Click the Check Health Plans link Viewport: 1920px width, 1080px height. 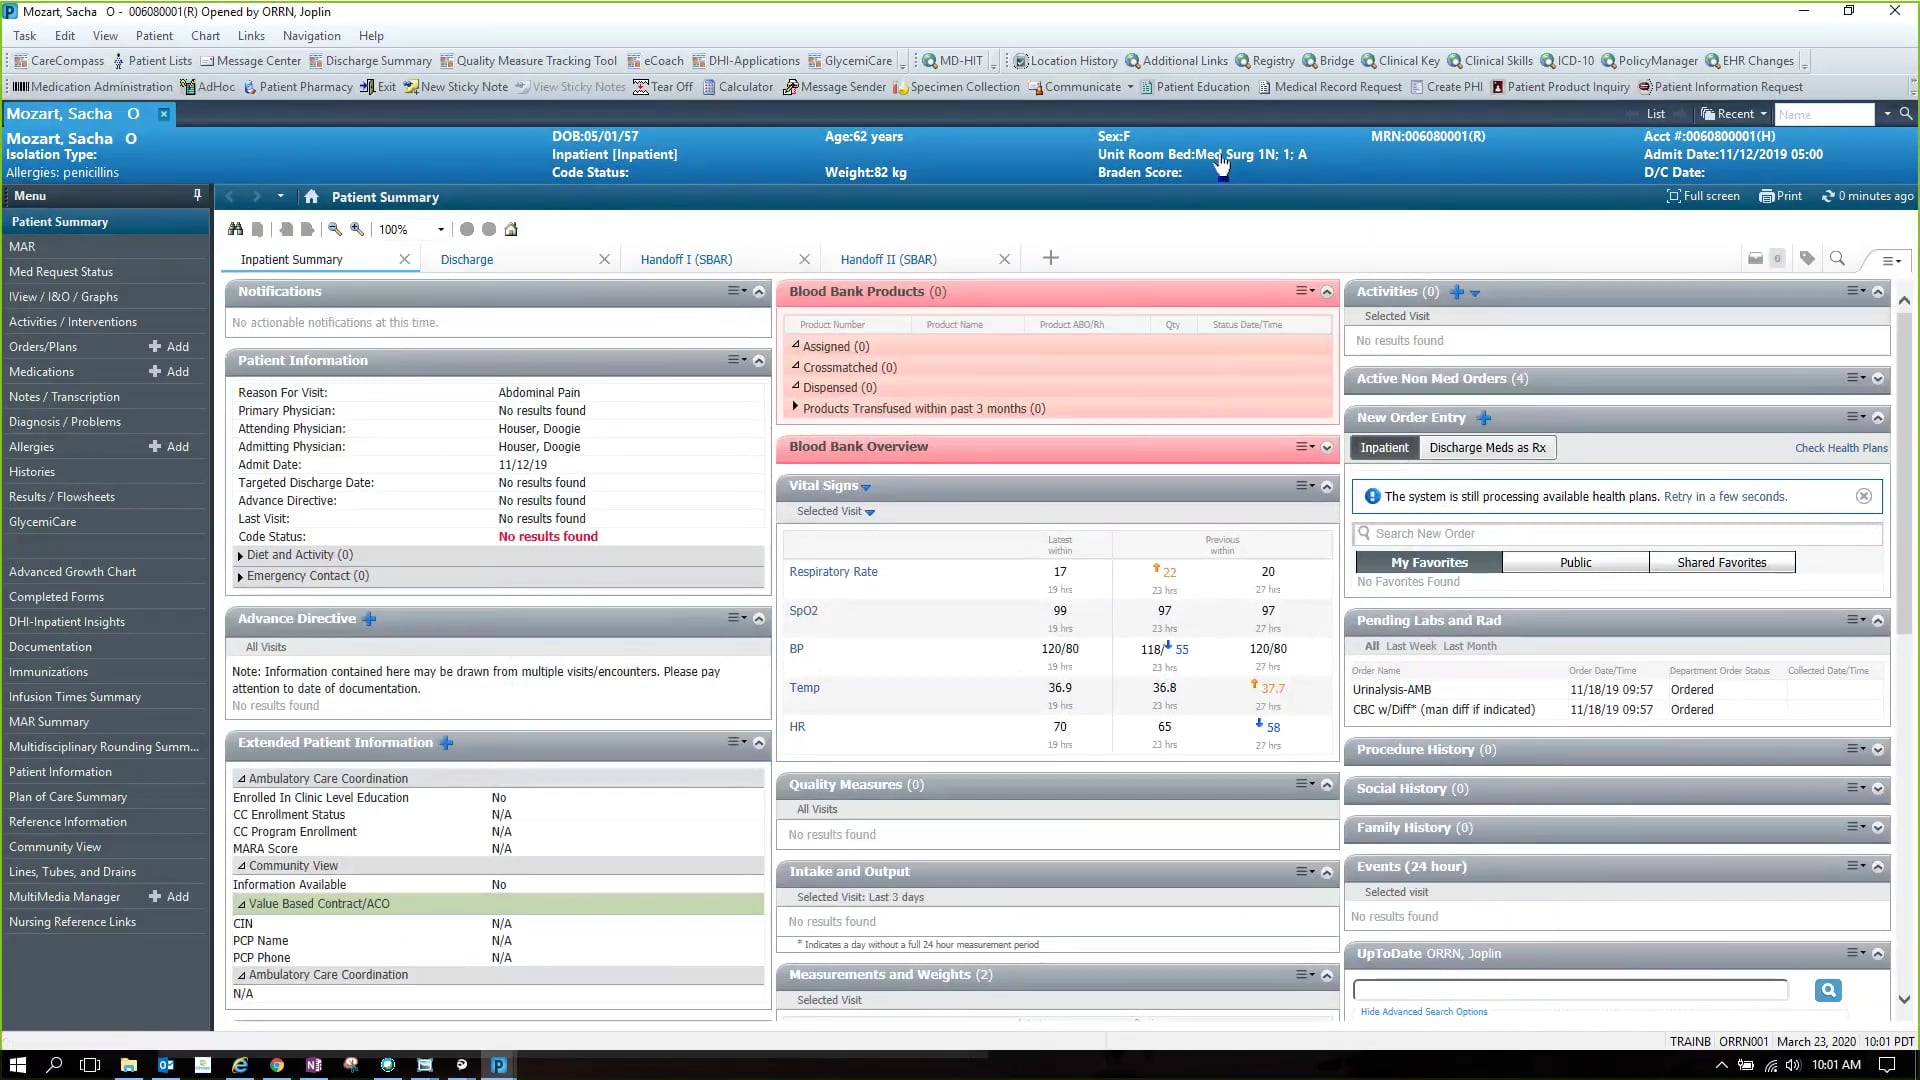click(1841, 448)
